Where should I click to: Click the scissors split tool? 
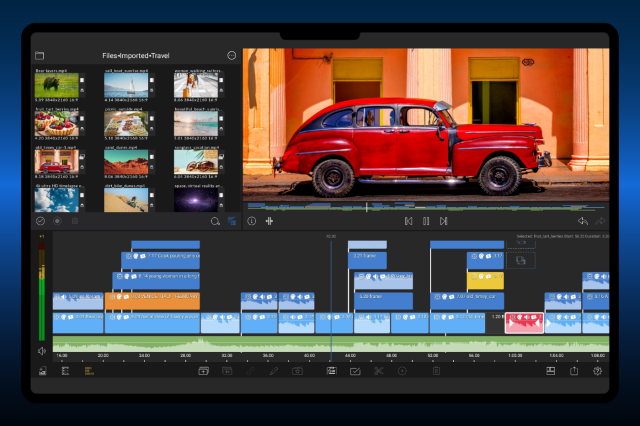(x=379, y=371)
